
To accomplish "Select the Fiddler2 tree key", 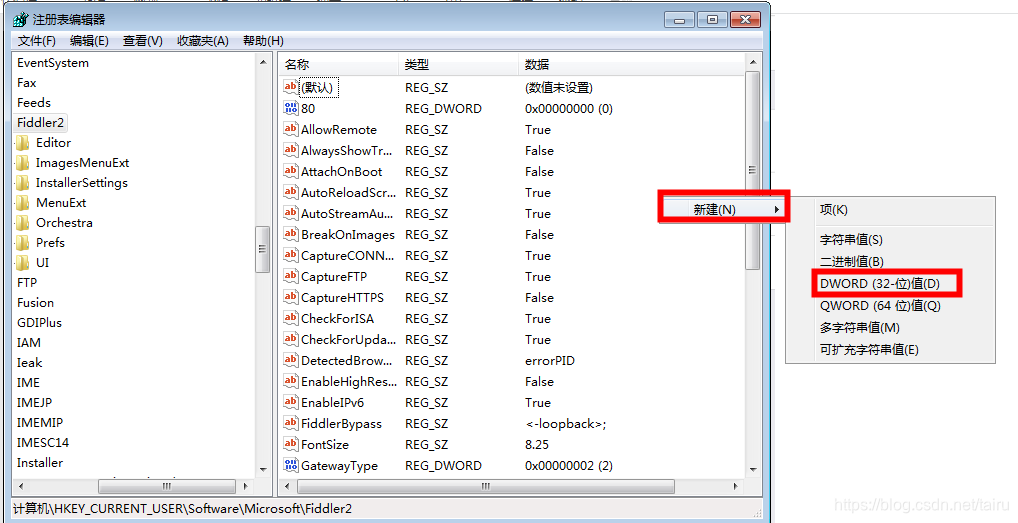I will pyautogui.click(x=40, y=123).
